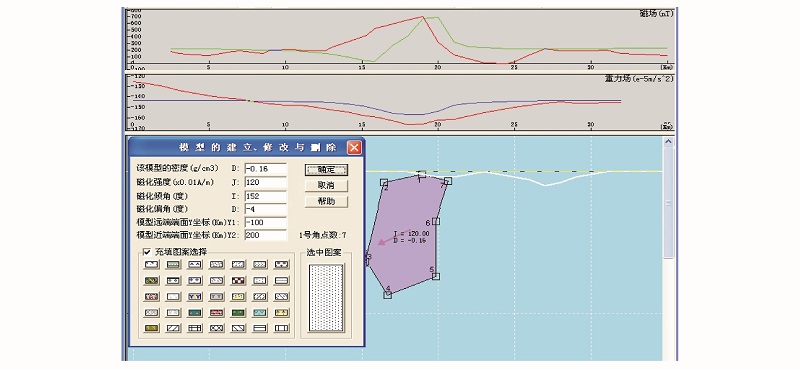This screenshot has width=800, height=369.
Task: Click the inclination I field showing 152
Action: 265,196
